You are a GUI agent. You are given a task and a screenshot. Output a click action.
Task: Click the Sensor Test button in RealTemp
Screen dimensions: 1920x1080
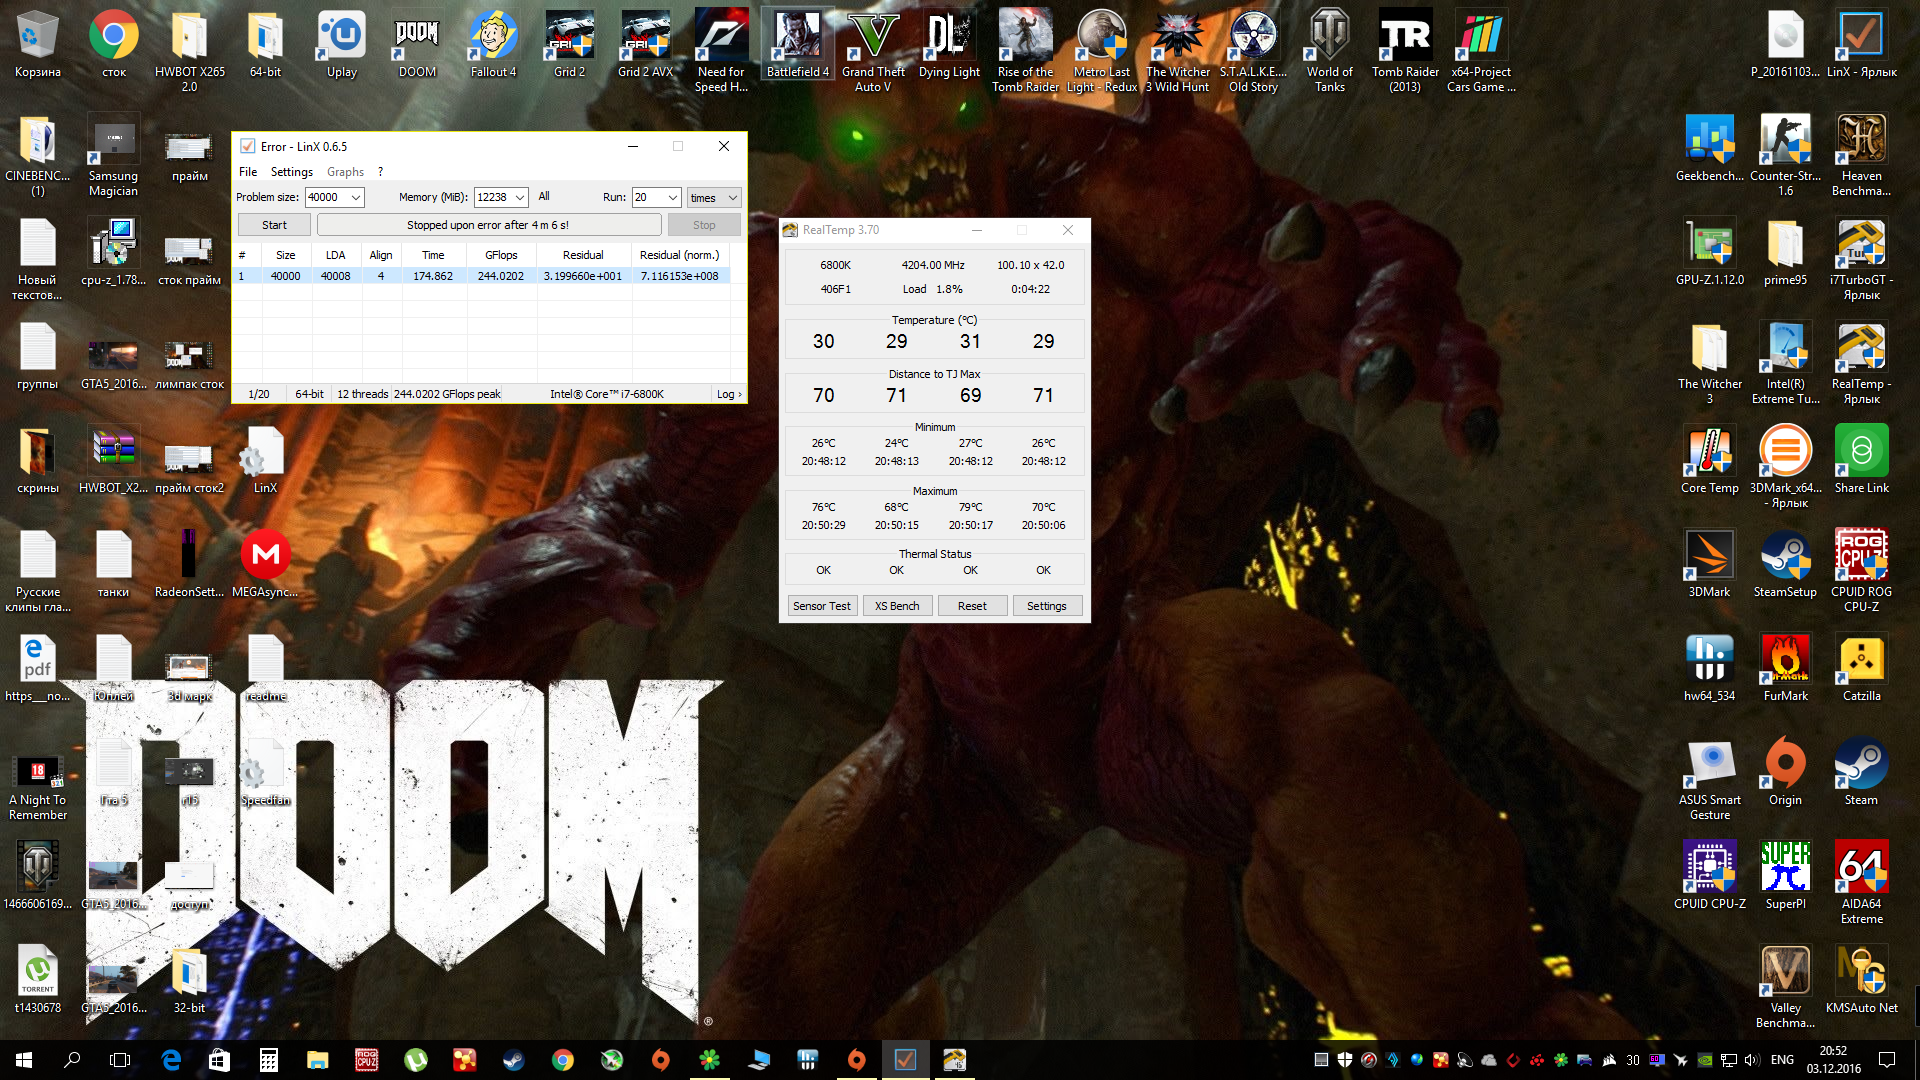pyautogui.click(x=821, y=606)
